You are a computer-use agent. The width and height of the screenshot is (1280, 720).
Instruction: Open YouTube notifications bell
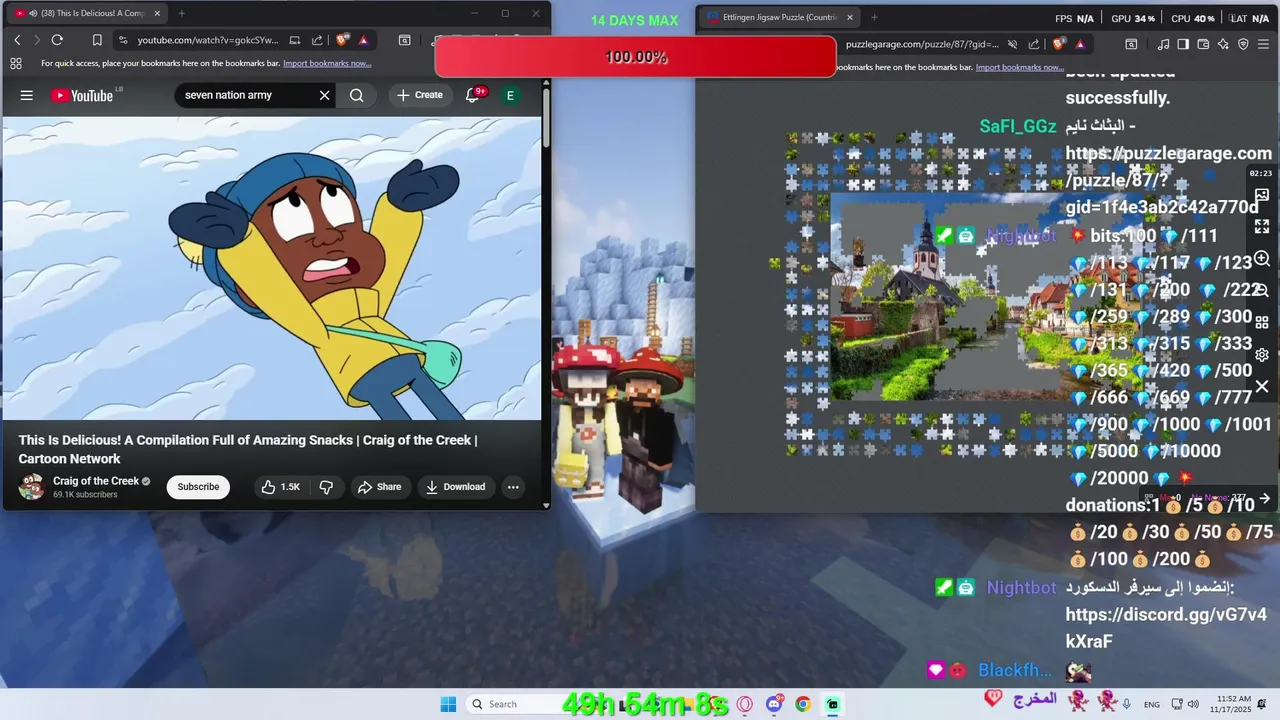click(x=472, y=95)
